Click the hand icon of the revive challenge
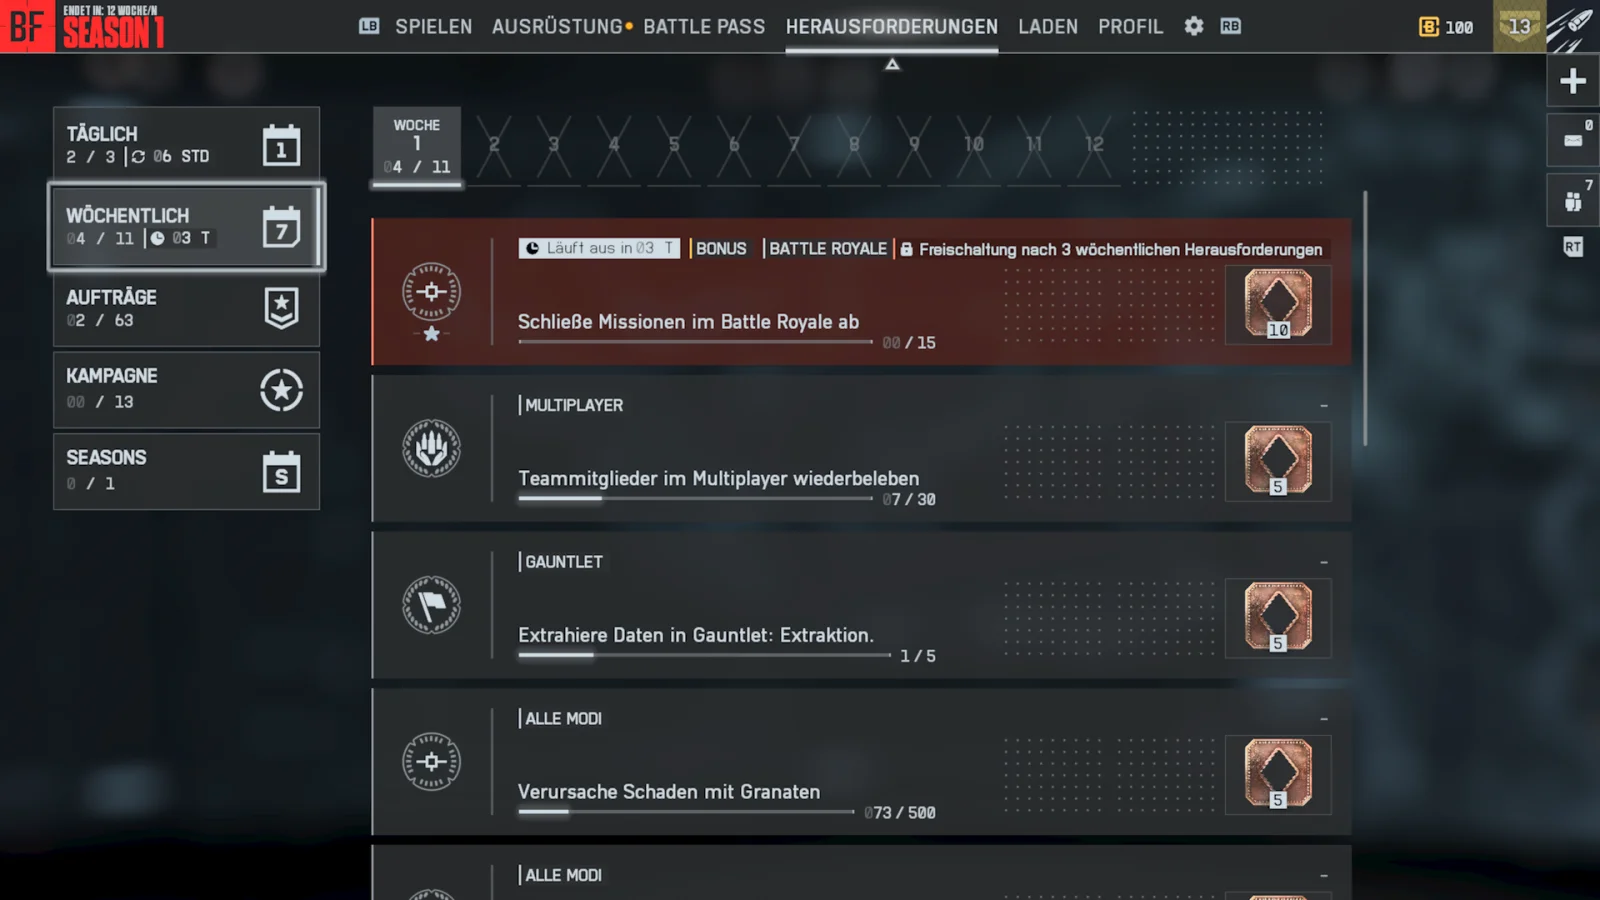Screen dimensions: 1600x900 coord(431,448)
